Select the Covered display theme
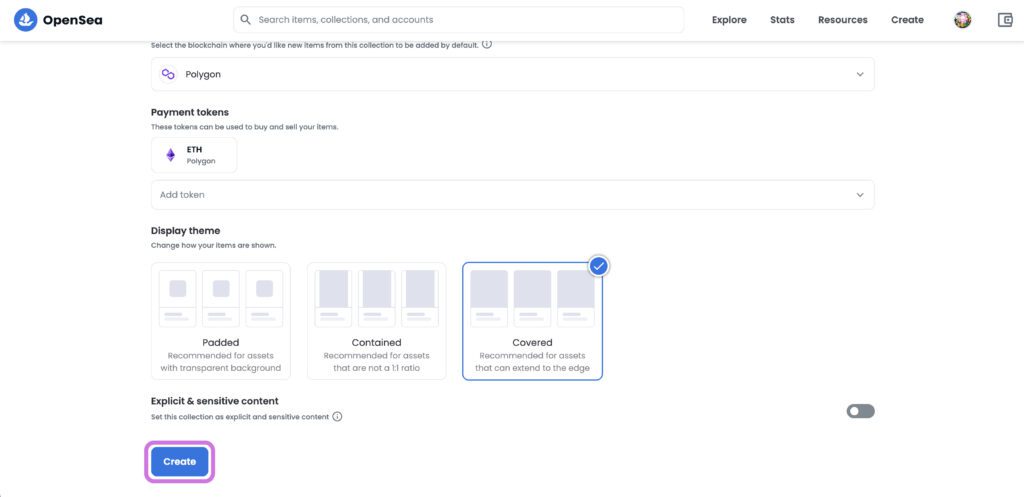This screenshot has width=1024, height=497. point(532,321)
